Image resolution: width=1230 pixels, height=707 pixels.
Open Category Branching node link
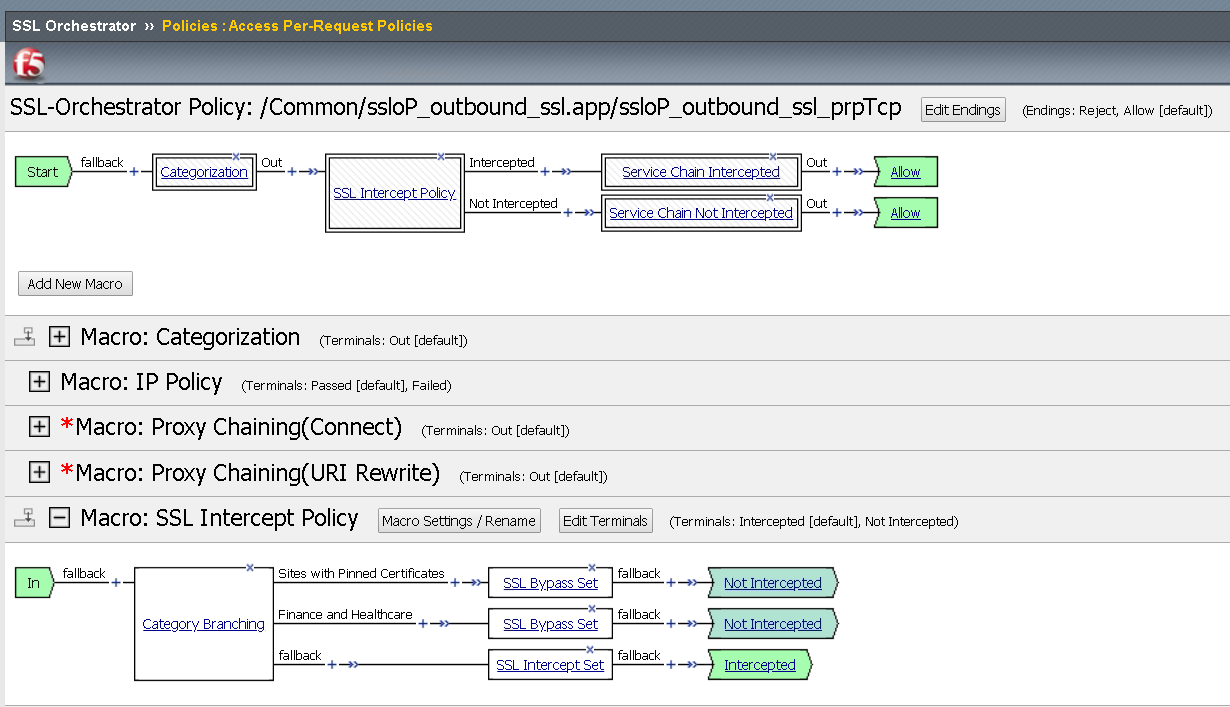[x=204, y=624]
